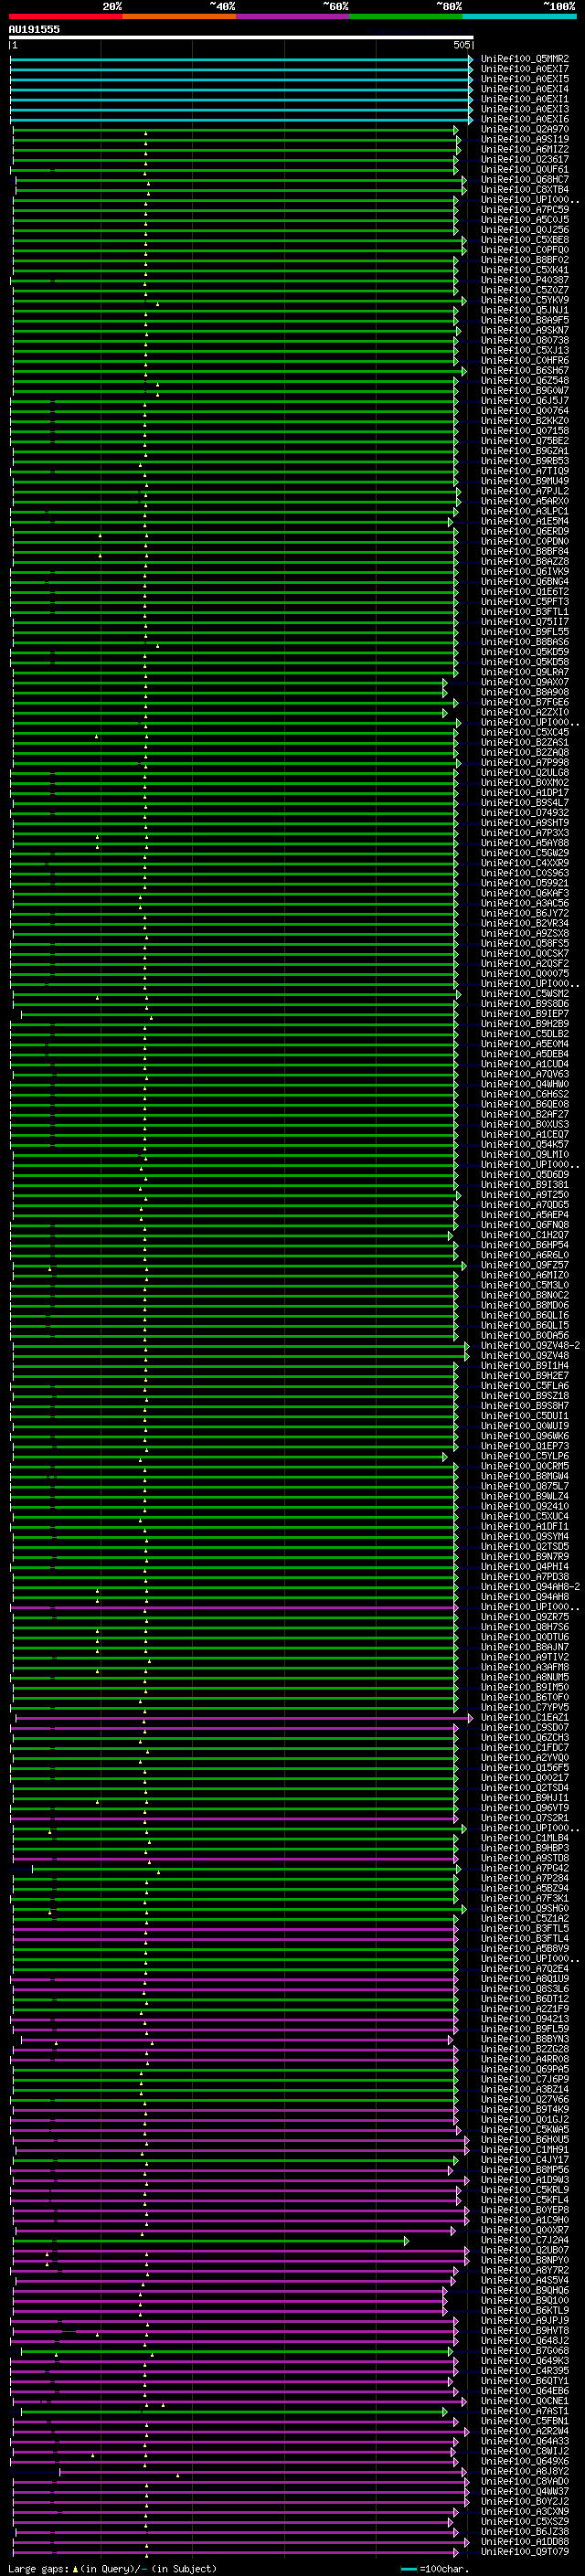585x2576 pixels.
Task: Select the UniRef100_Q4WW37 label
Action: click(525, 2492)
